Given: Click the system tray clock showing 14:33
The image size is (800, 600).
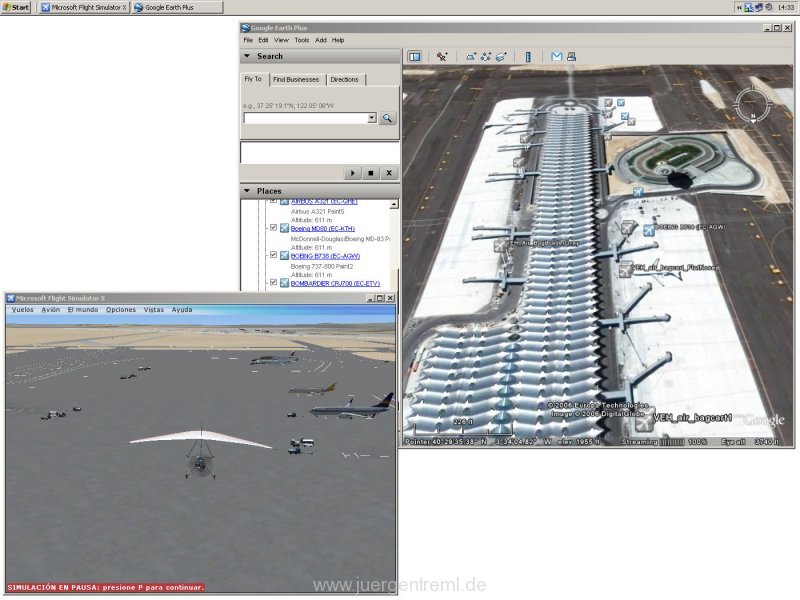Looking at the screenshot, I should 786,7.
